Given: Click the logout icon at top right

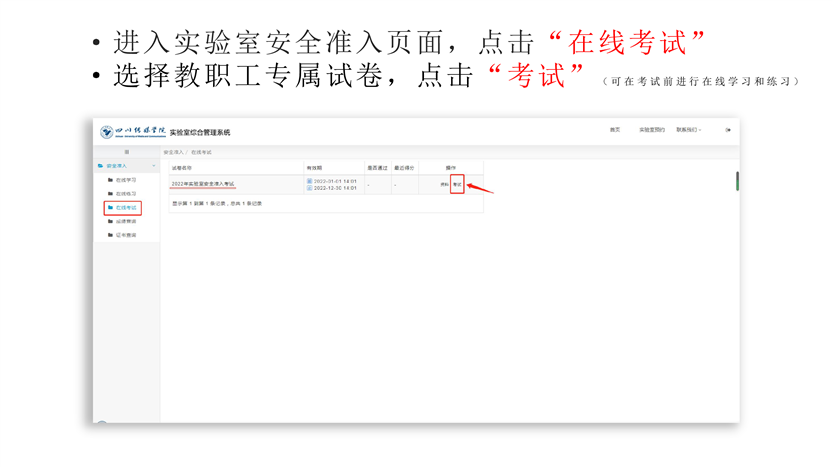Looking at the screenshot, I should click(x=728, y=130).
